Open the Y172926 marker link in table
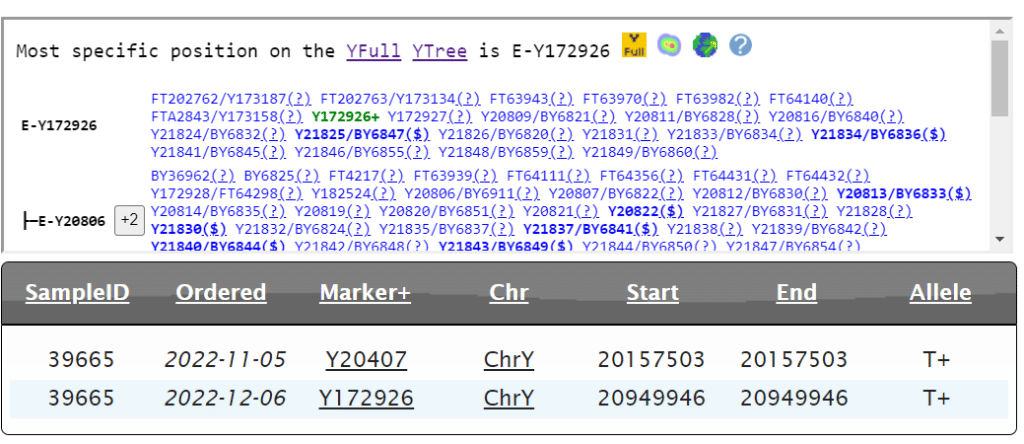 point(366,398)
